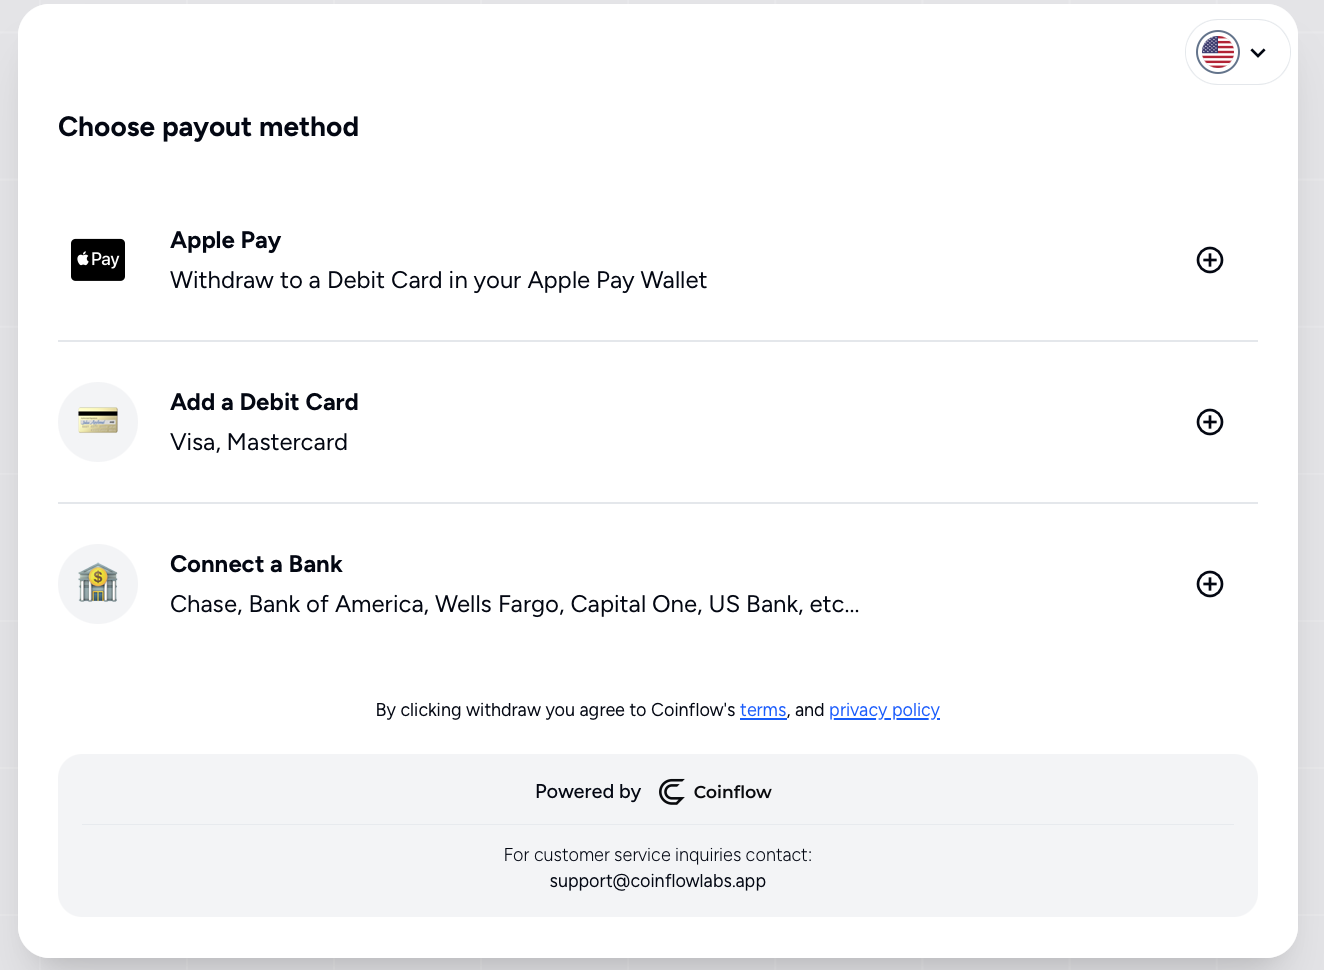
Task: Click the support@coinflowlabs.app email address
Action: [658, 881]
